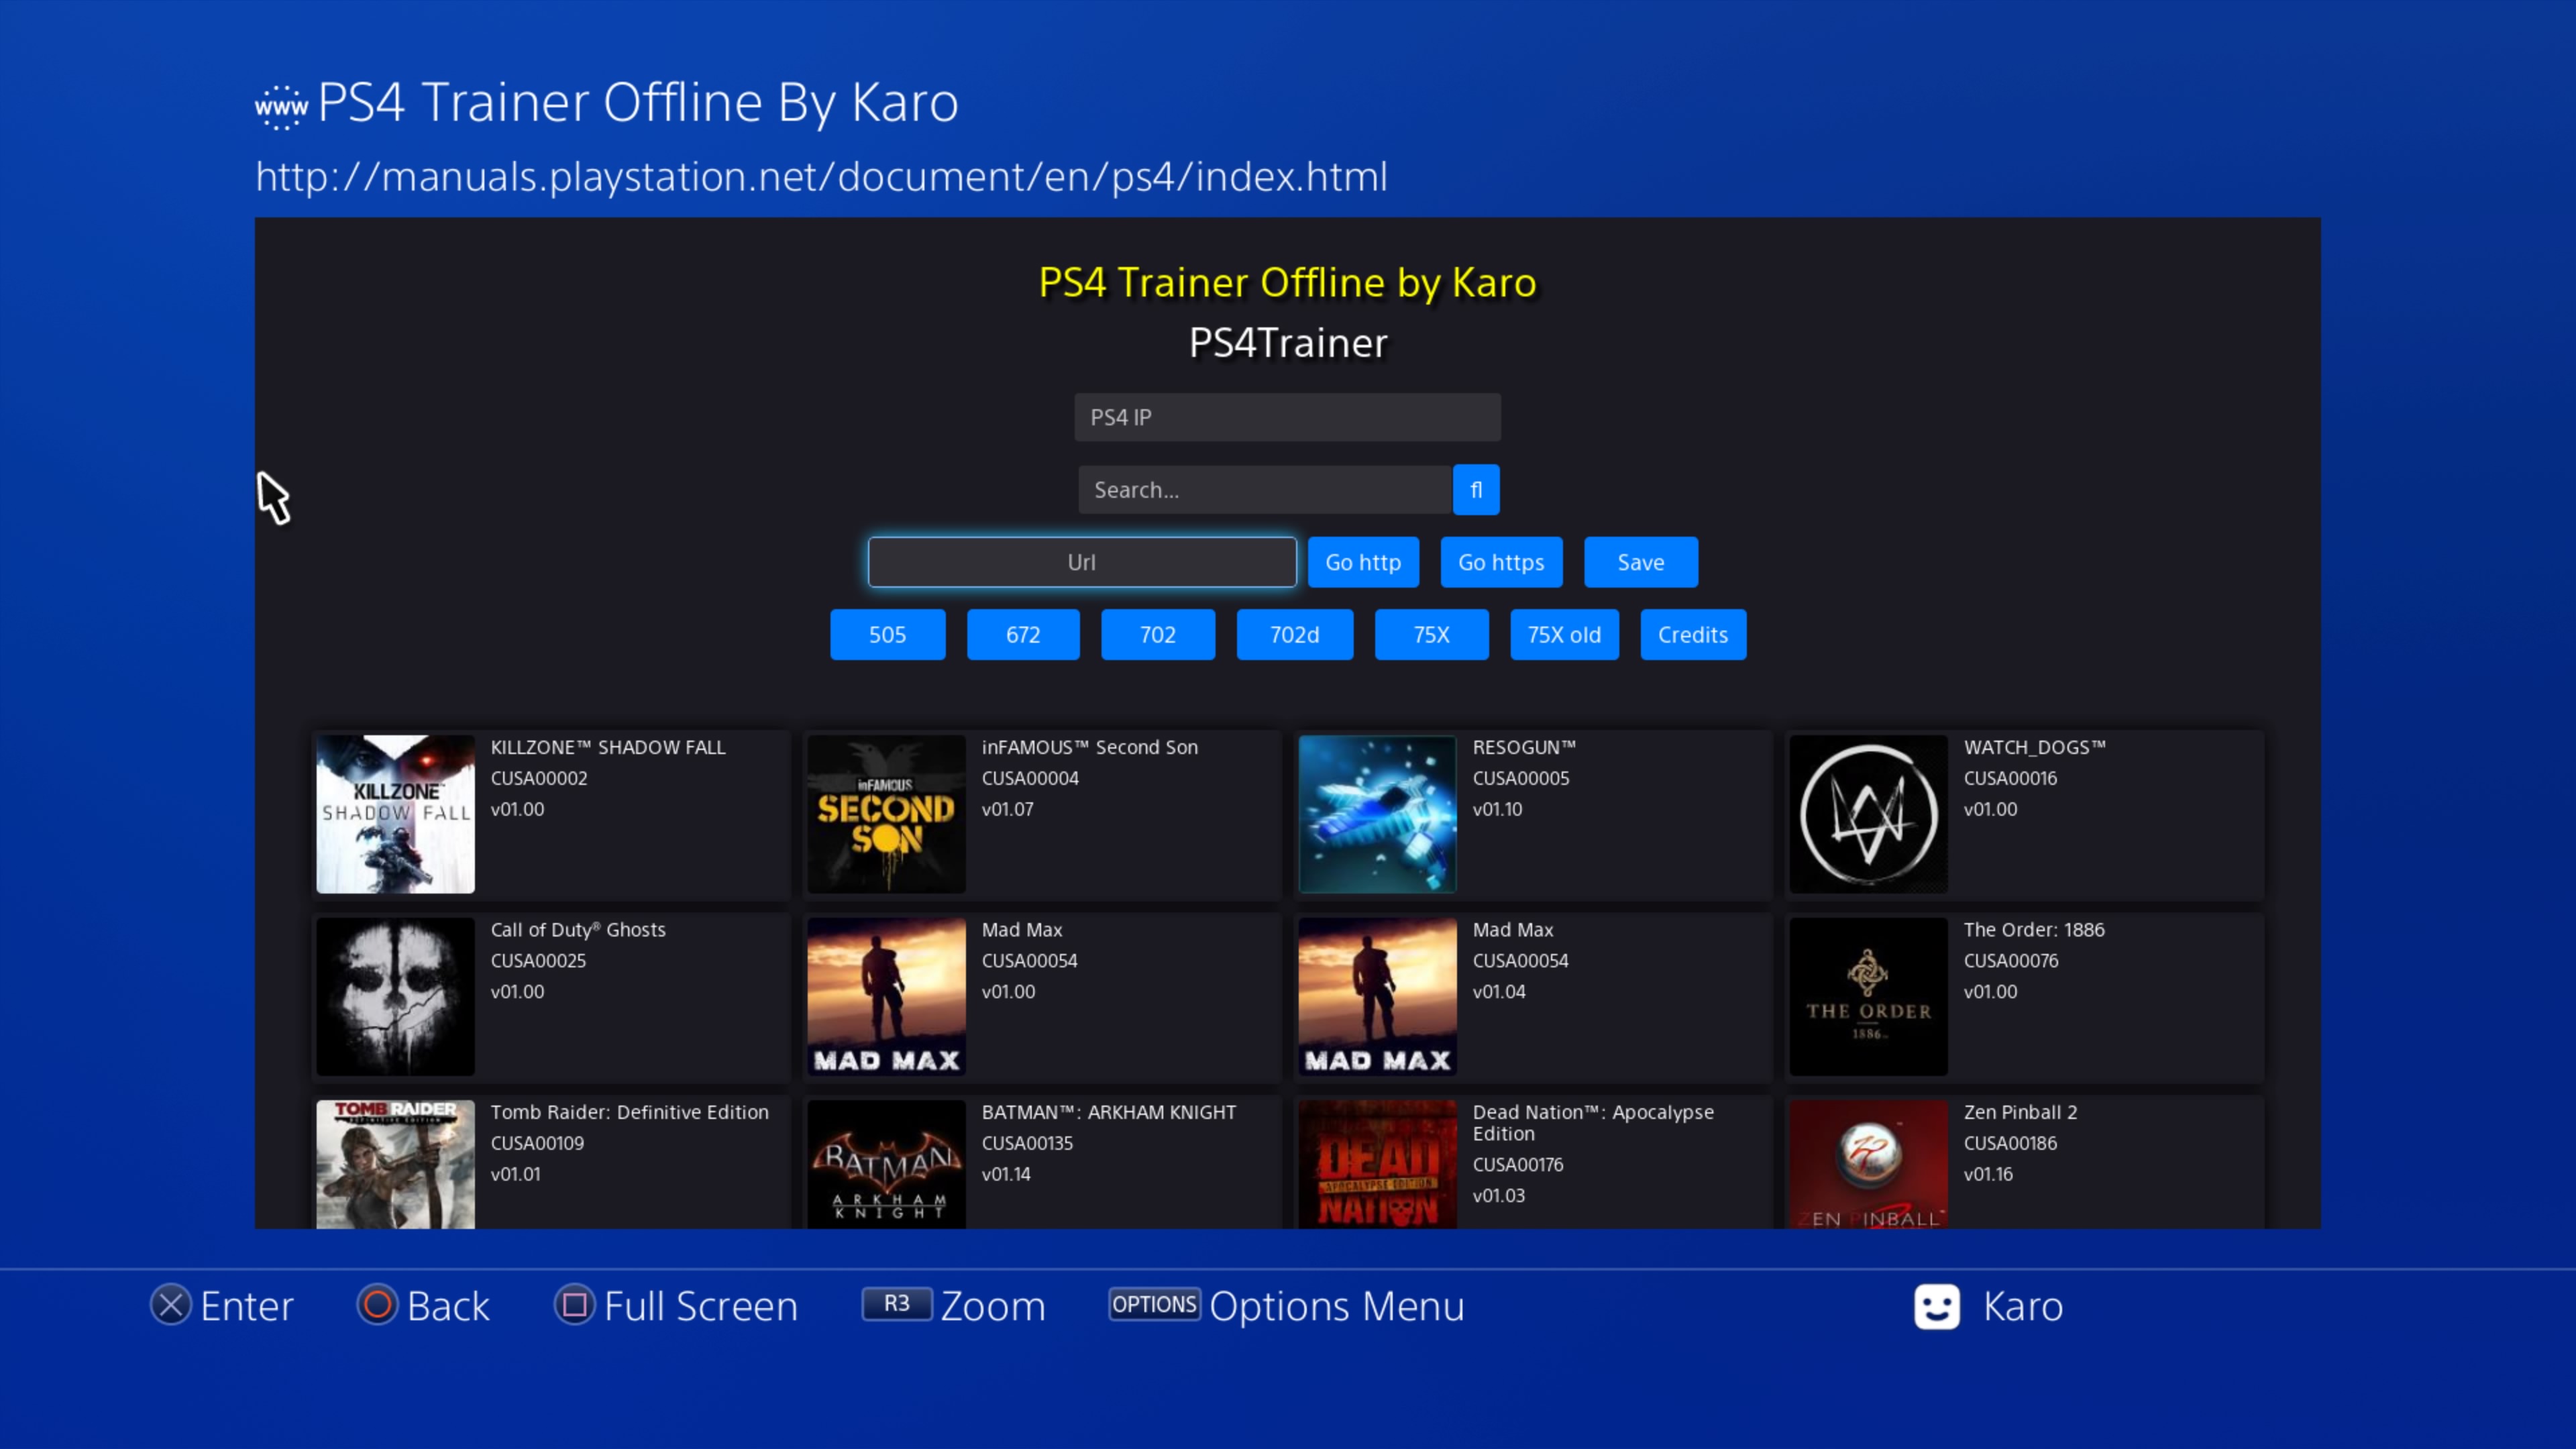Select the 75X old option
Viewport: 2576px width, 1449px height.
1564,634
